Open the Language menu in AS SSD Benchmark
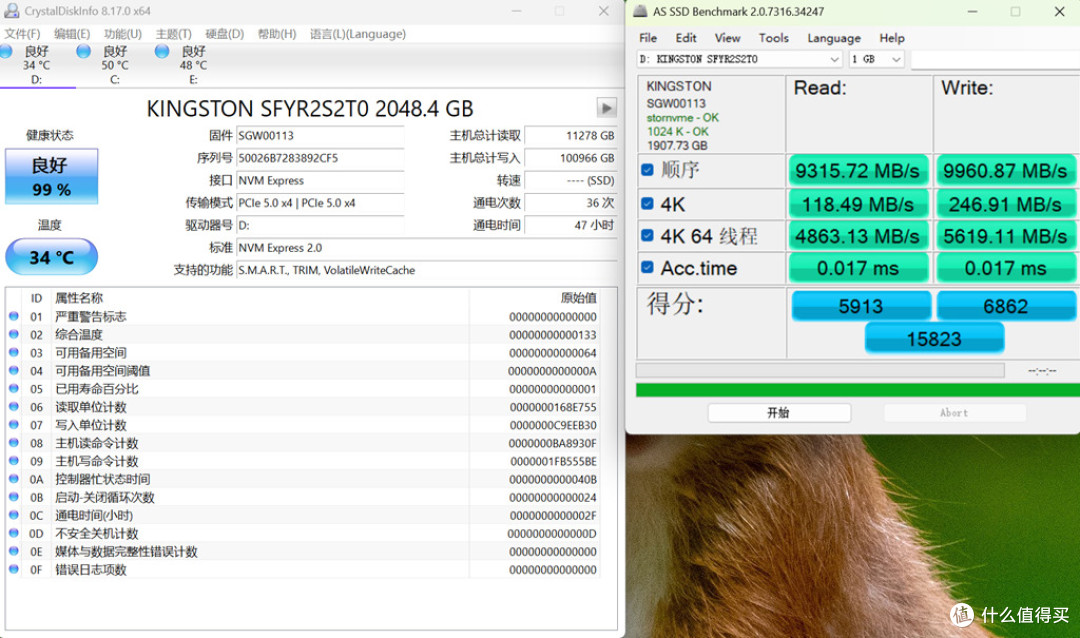Screen dimensions: 1080x638 point(834,38)
